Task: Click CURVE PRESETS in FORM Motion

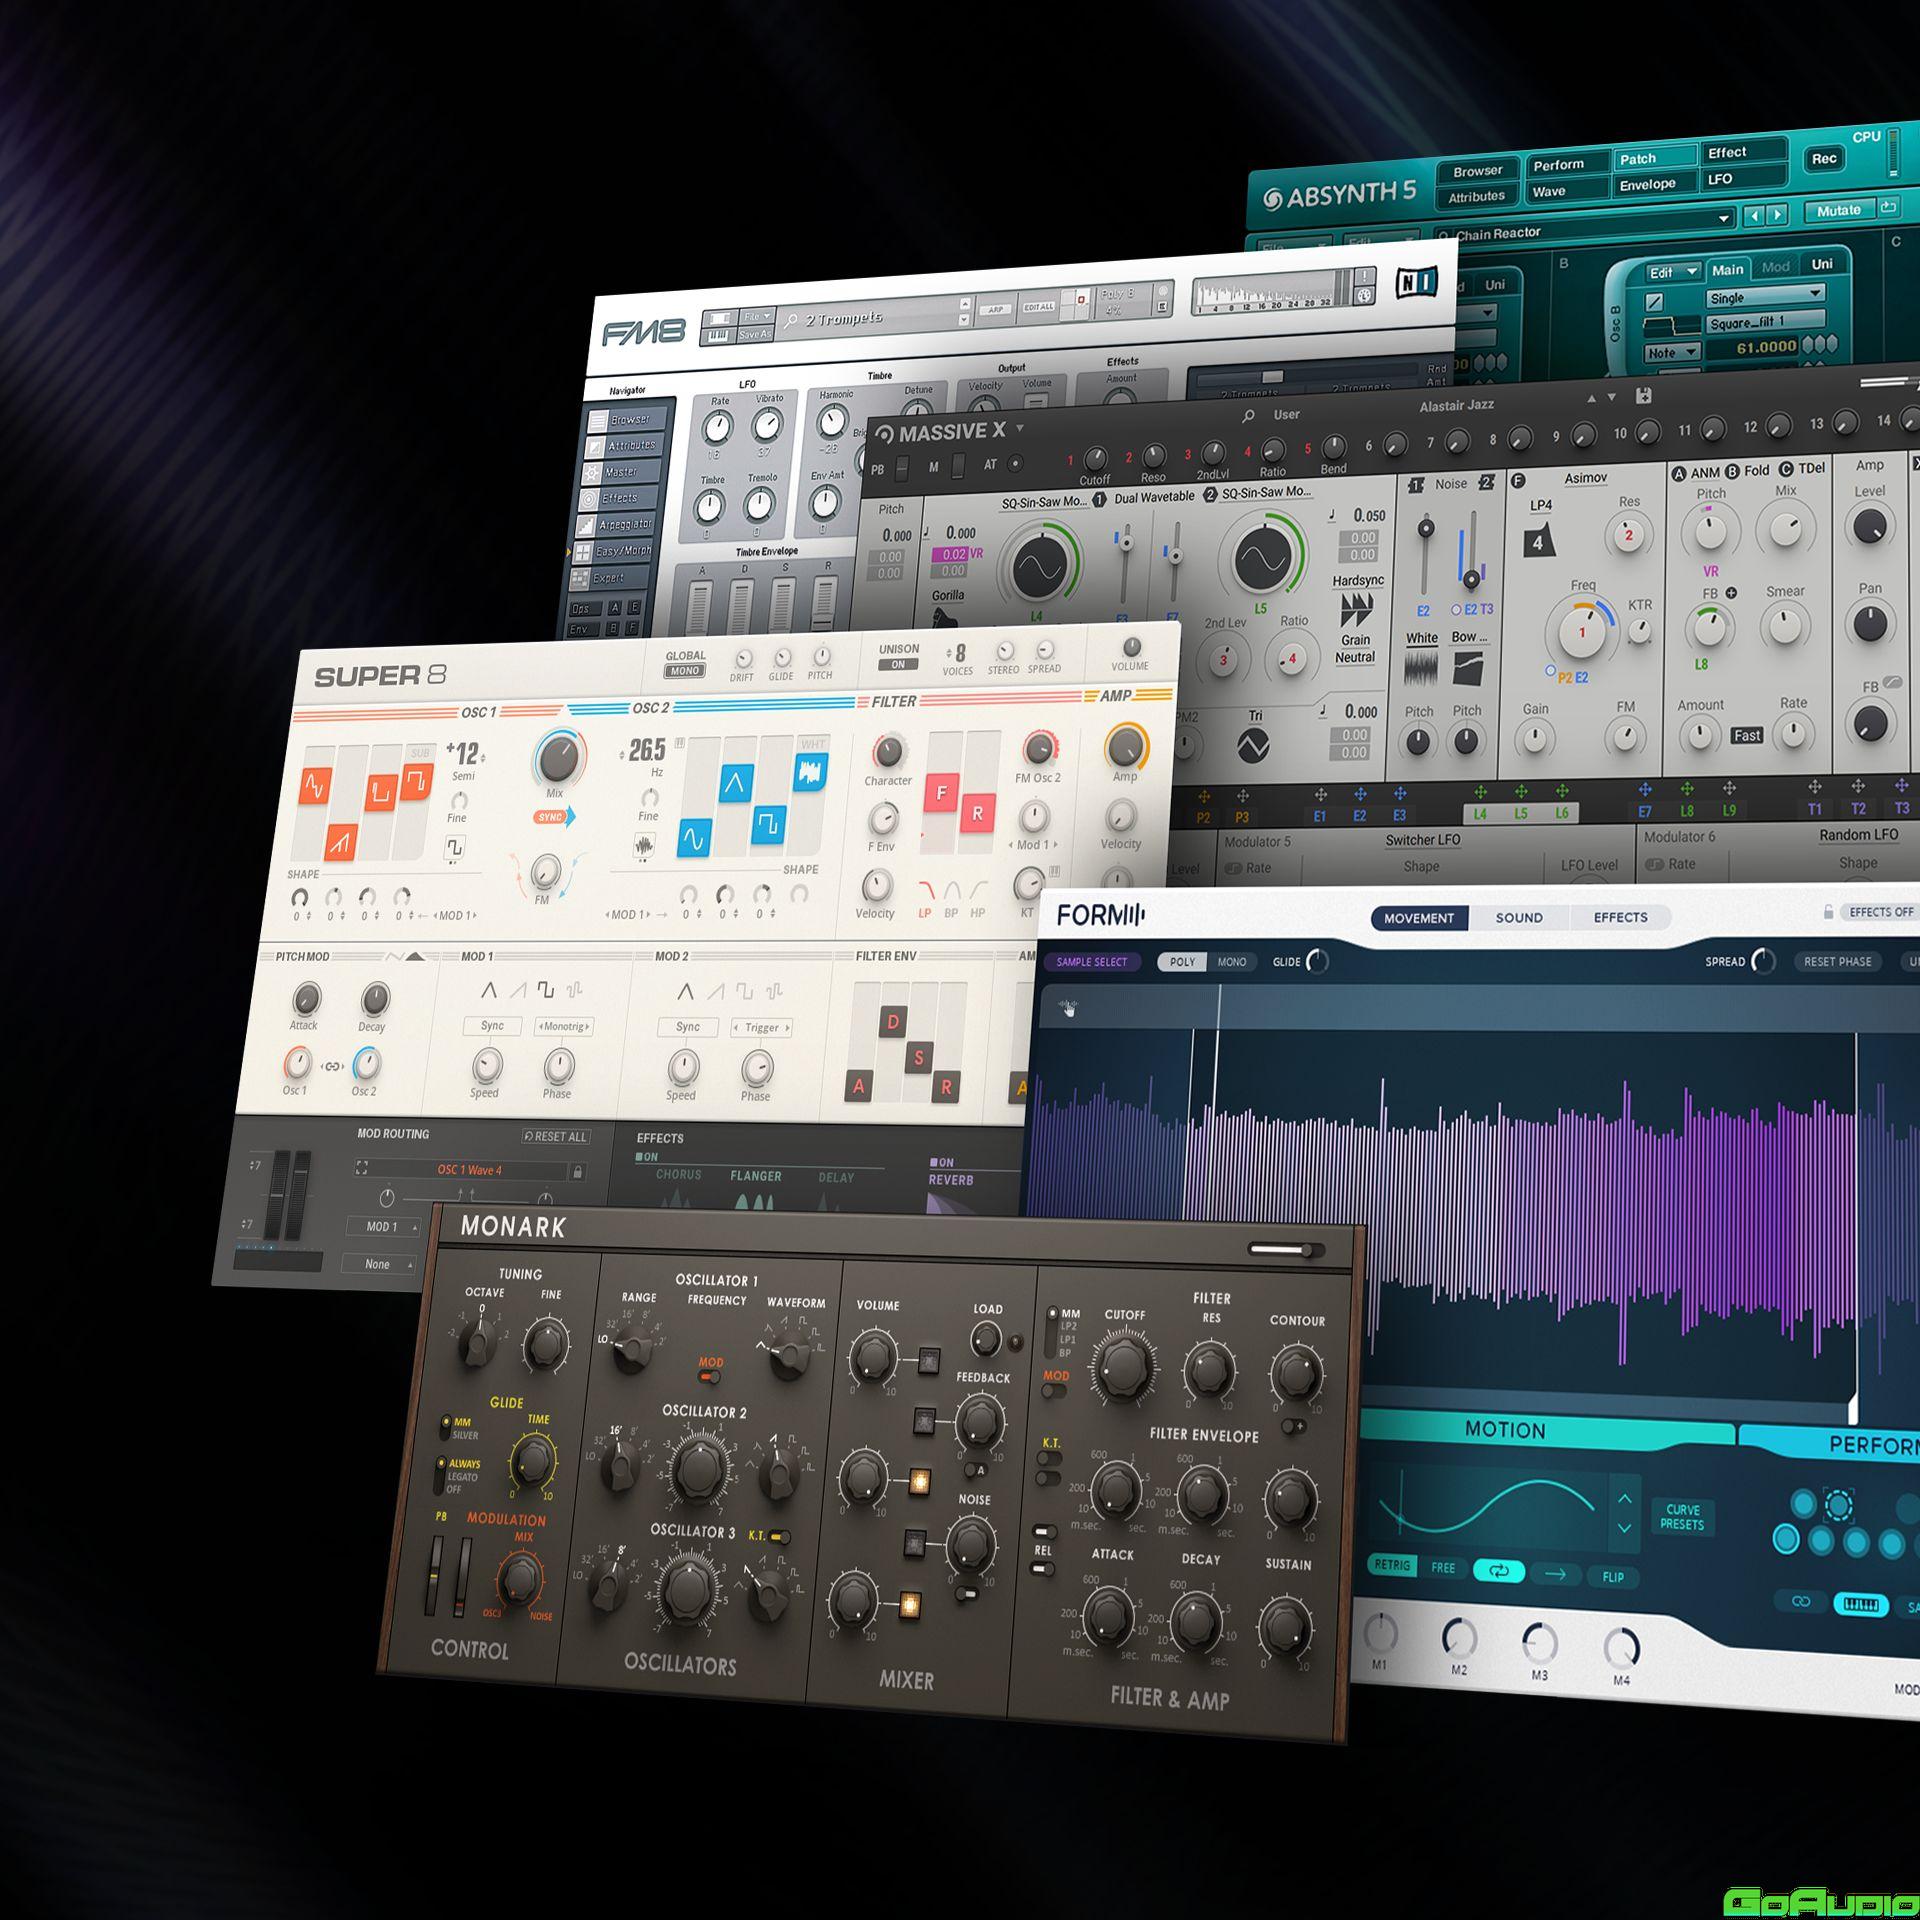Action: tap(1683, 1517)
